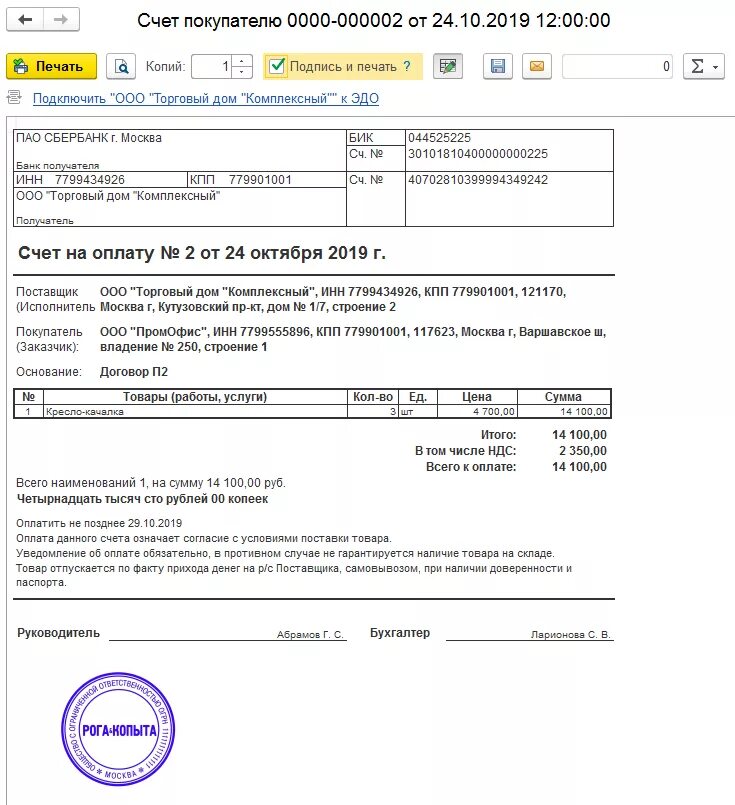This screenshot has height=805, width=735.
Task: Select the account number 40702810399994349242
Action: pyautogui.click(x=478, y=180)
